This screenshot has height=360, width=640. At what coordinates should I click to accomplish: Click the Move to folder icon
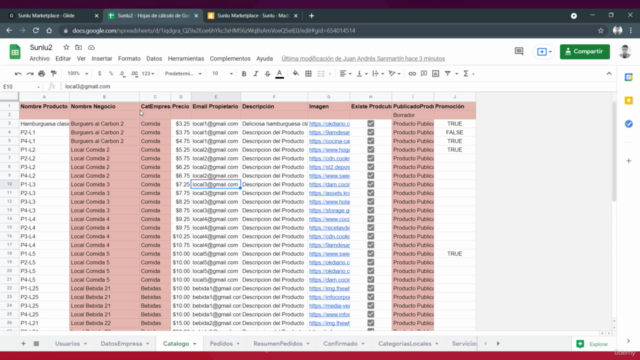pos(78,47)
